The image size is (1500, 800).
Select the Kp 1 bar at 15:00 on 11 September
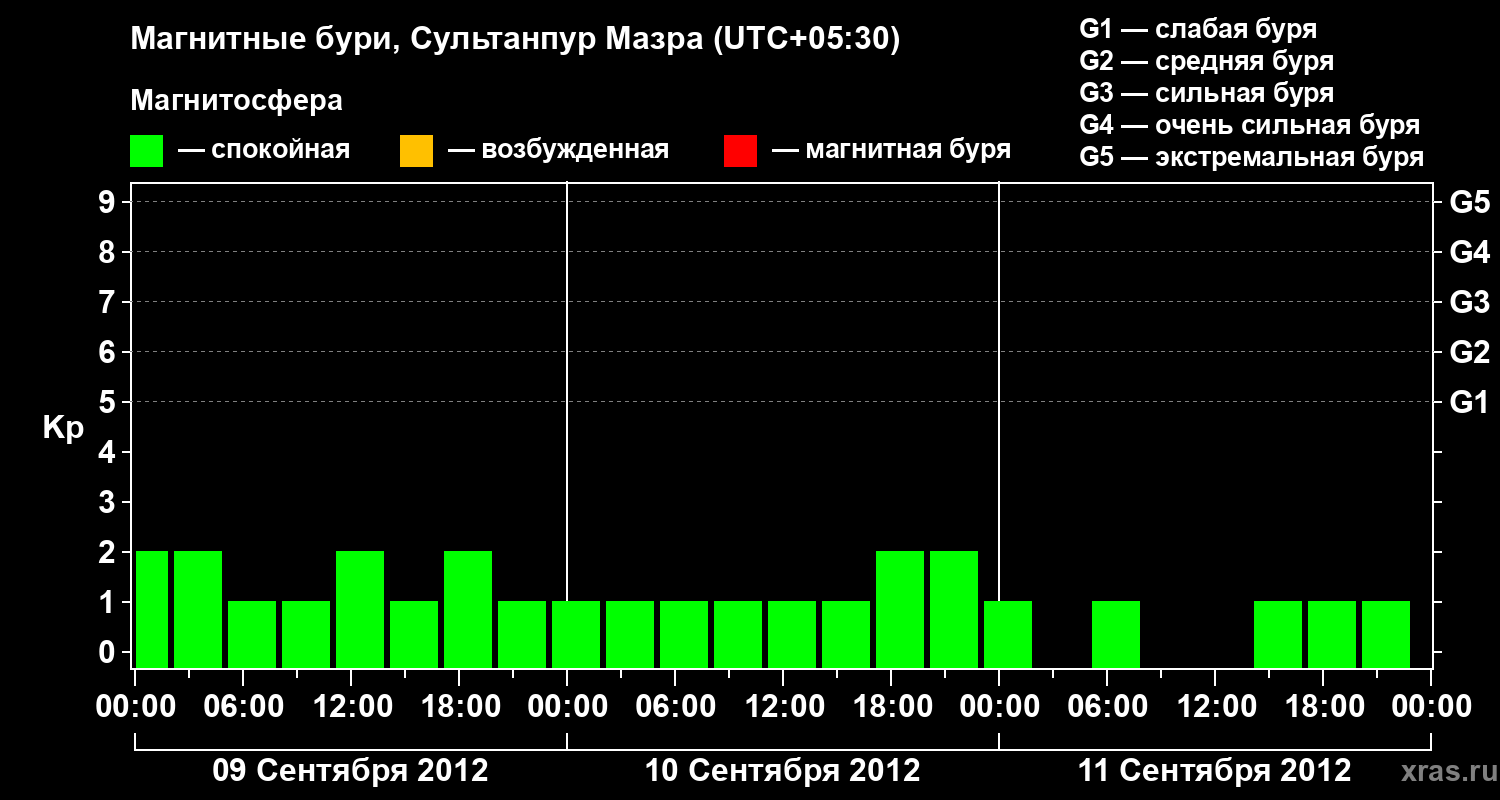[1278, 634]
